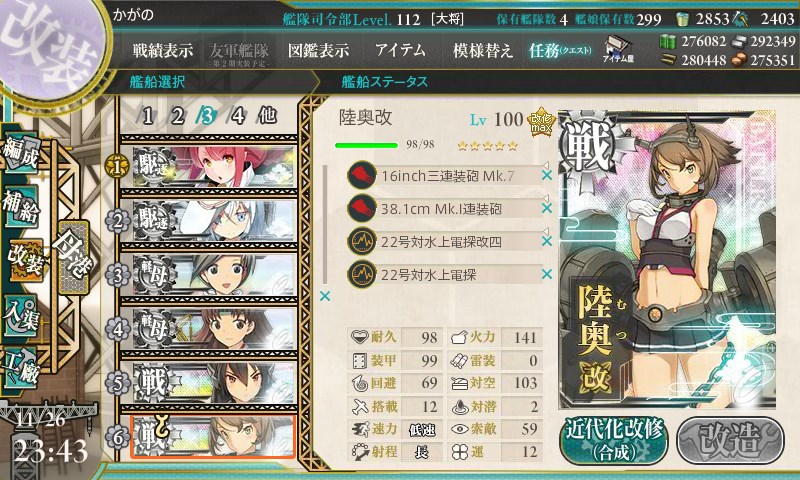Remove all equipment with the left X

click(x=325, y=296)
